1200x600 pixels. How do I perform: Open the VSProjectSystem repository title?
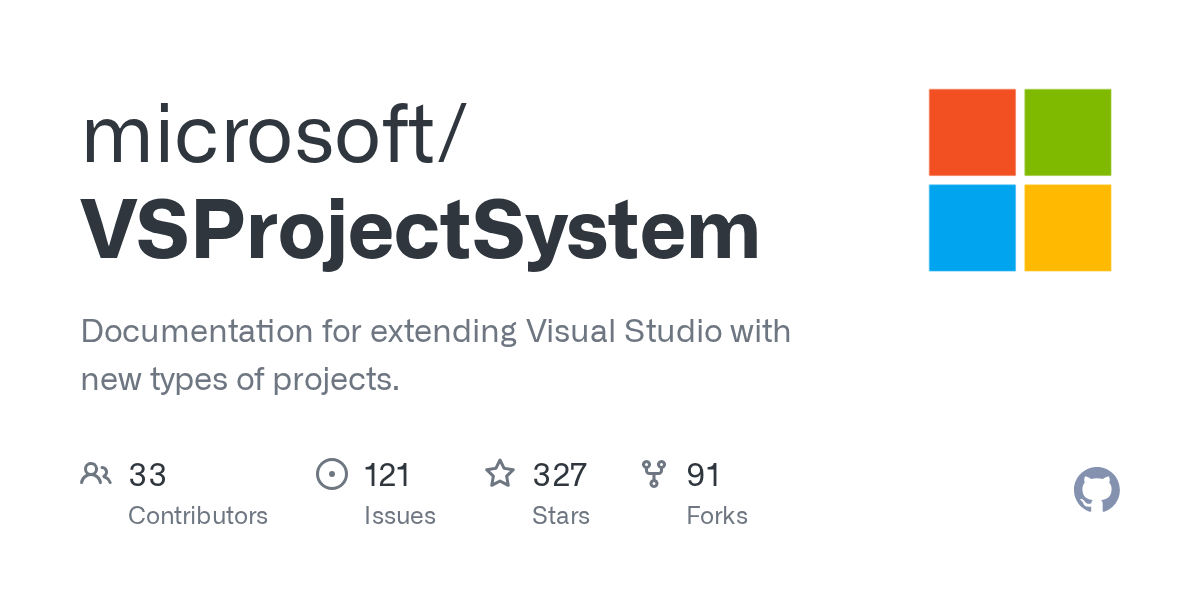tap(420, 231)
